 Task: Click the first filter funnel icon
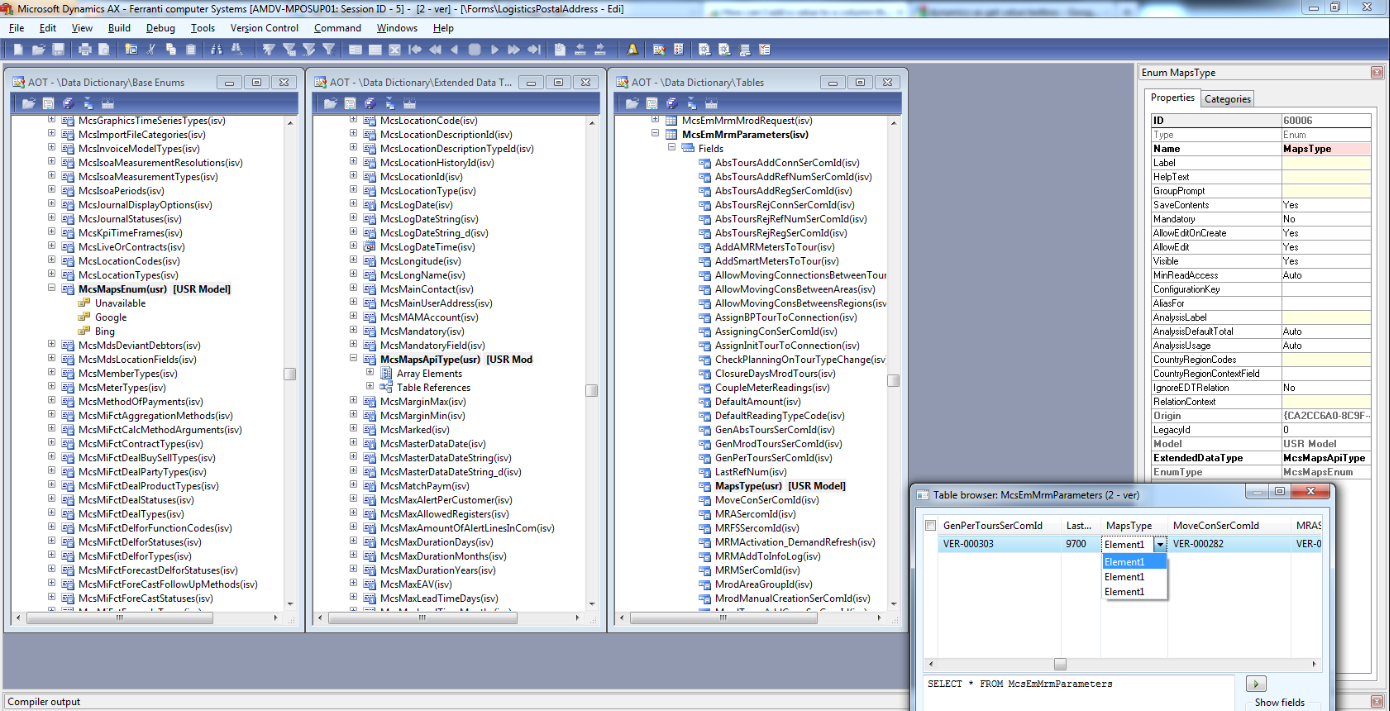269,49
